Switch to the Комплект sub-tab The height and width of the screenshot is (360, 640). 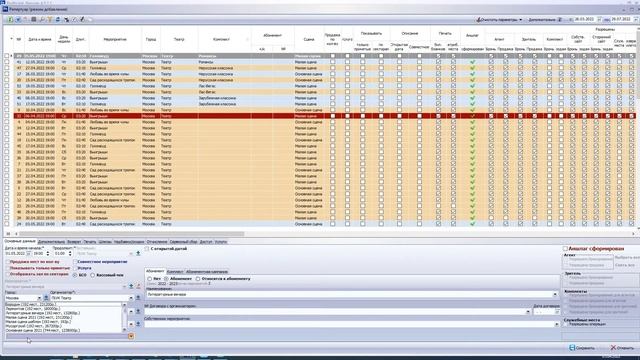point(175,271)
